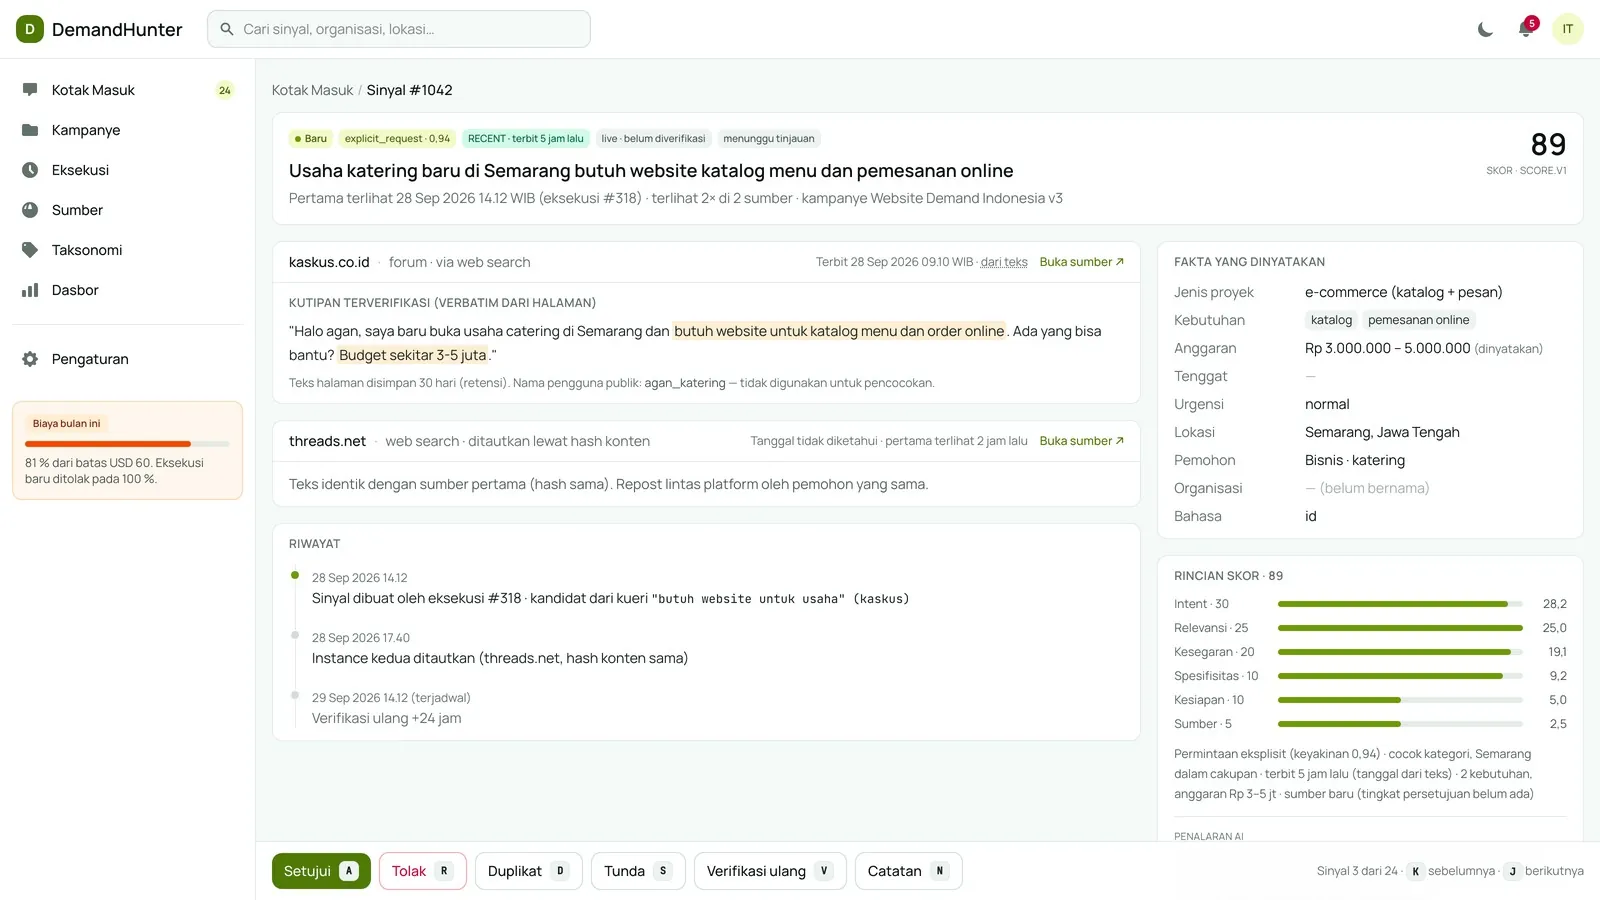This screenshot has height=900, width=1600.
Task: Open Pengaturan settings
Action: (128, 359)
